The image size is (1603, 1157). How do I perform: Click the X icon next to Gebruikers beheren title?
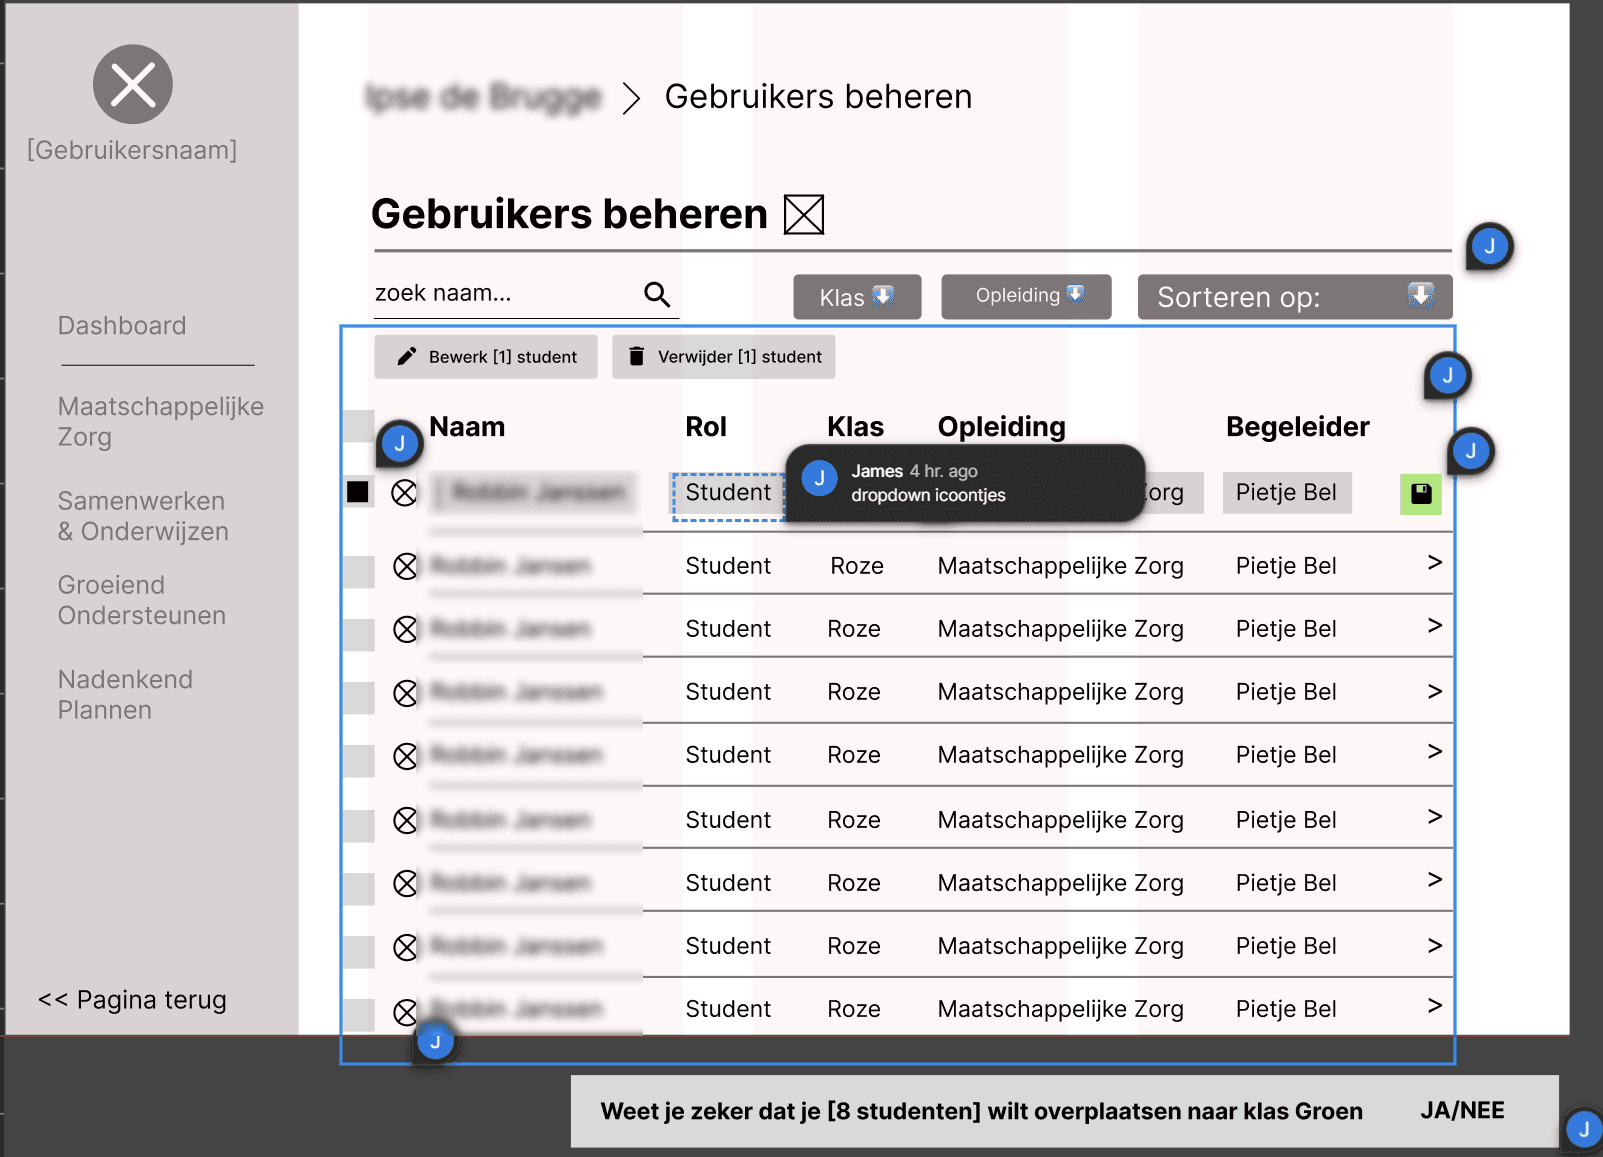803,215
